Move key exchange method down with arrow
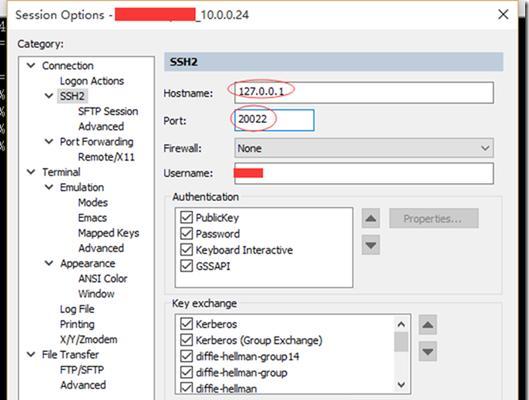 coord(428,351)
